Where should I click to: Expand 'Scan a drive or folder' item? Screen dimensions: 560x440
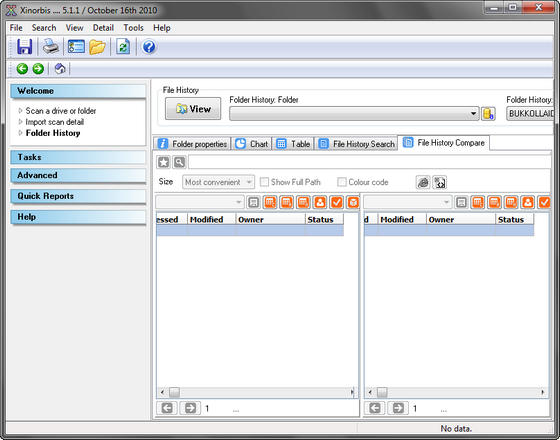pos(61,111)
